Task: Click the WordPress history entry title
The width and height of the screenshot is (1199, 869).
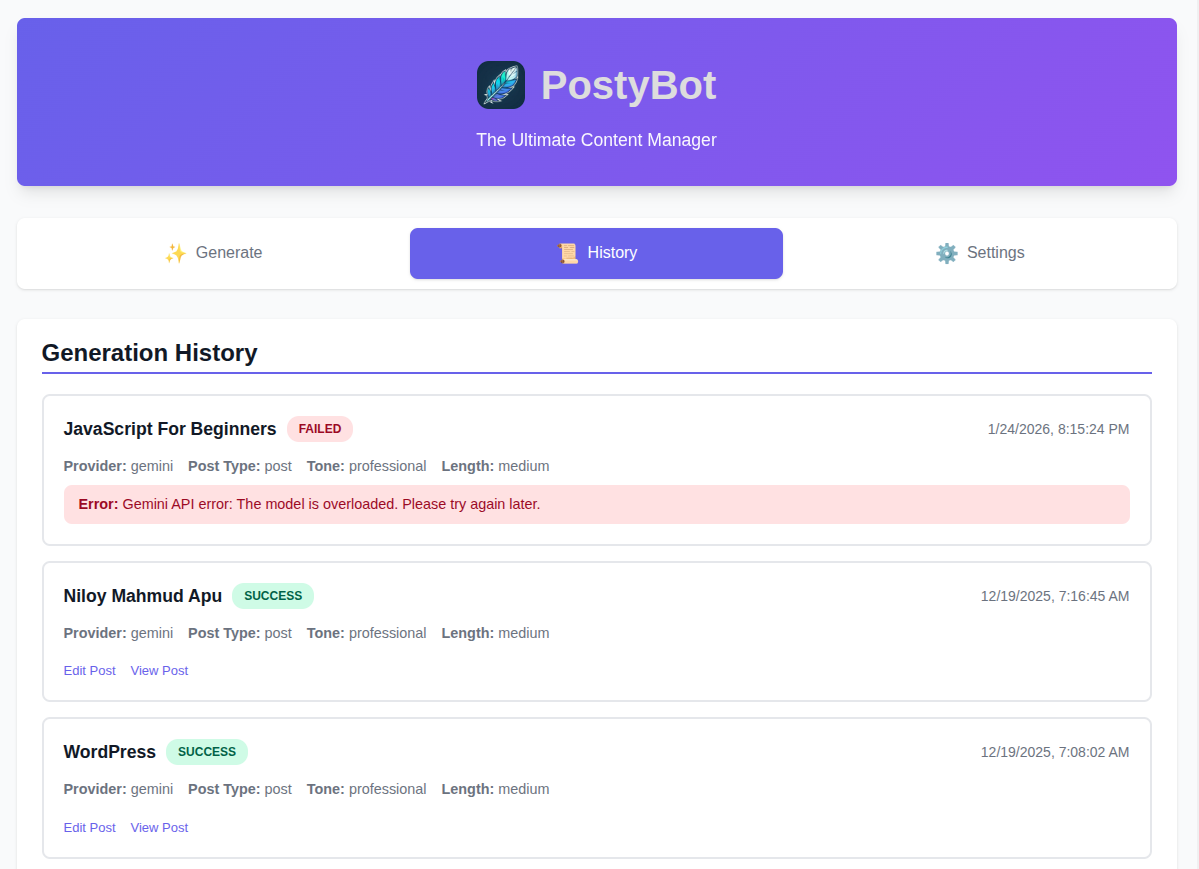Action: 109,752
